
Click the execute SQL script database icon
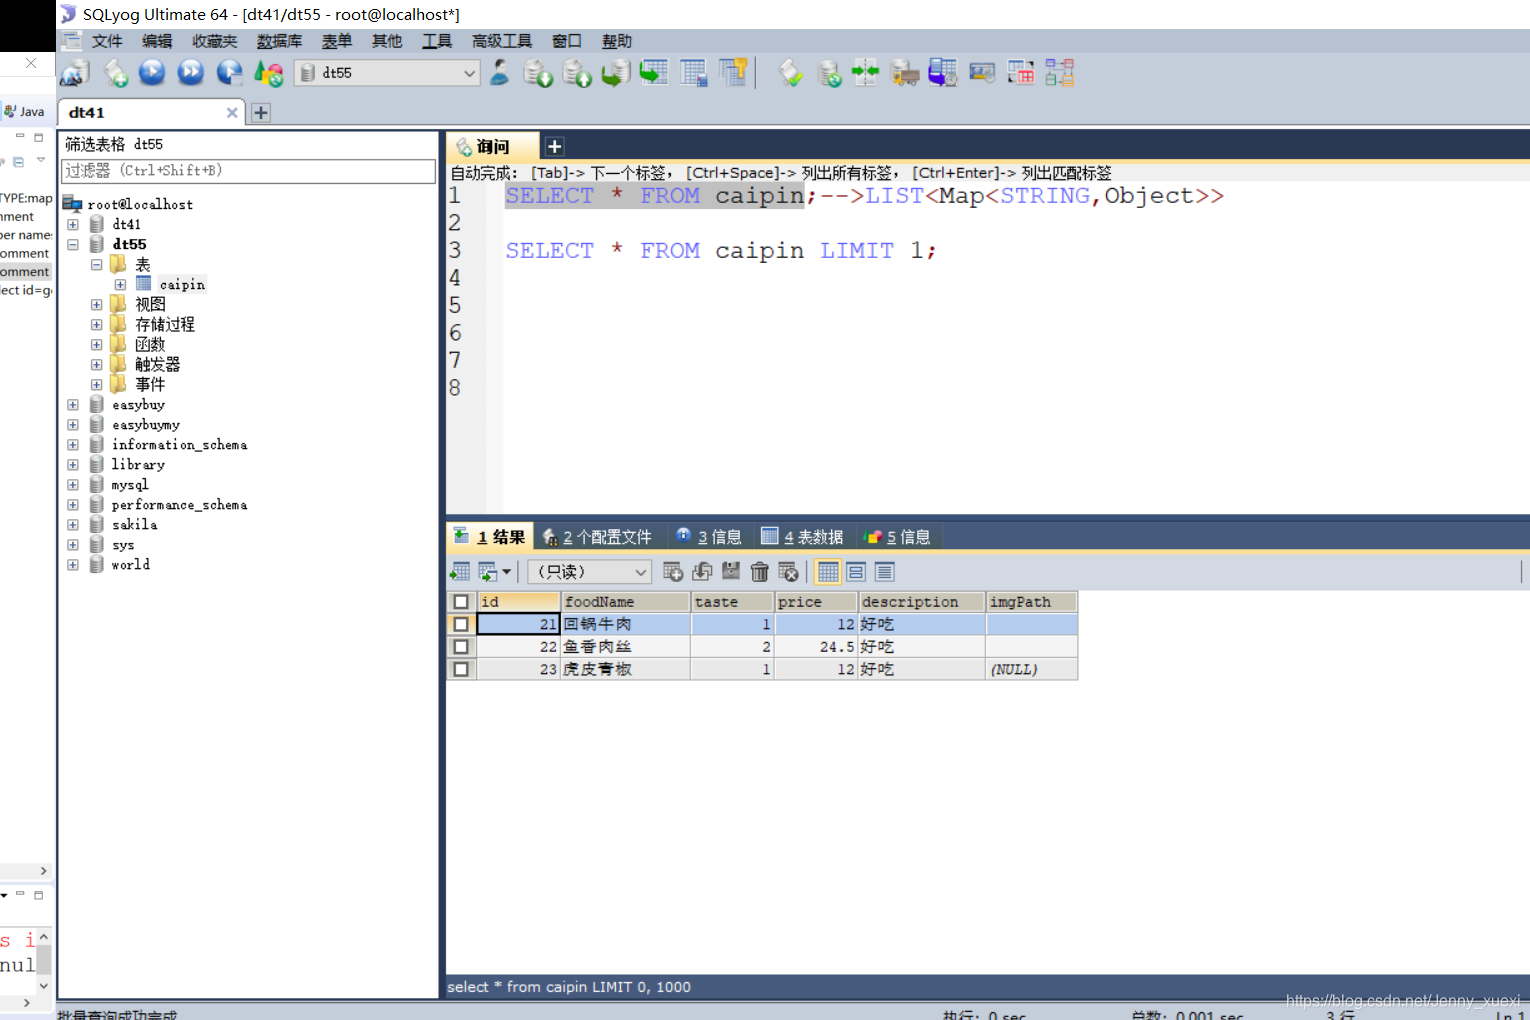pos(615,73)
